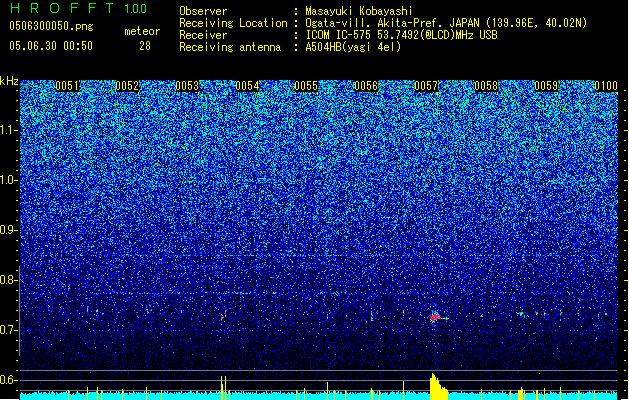
Task: Click the Receiving Location label
Action: (x=233, y=23)
